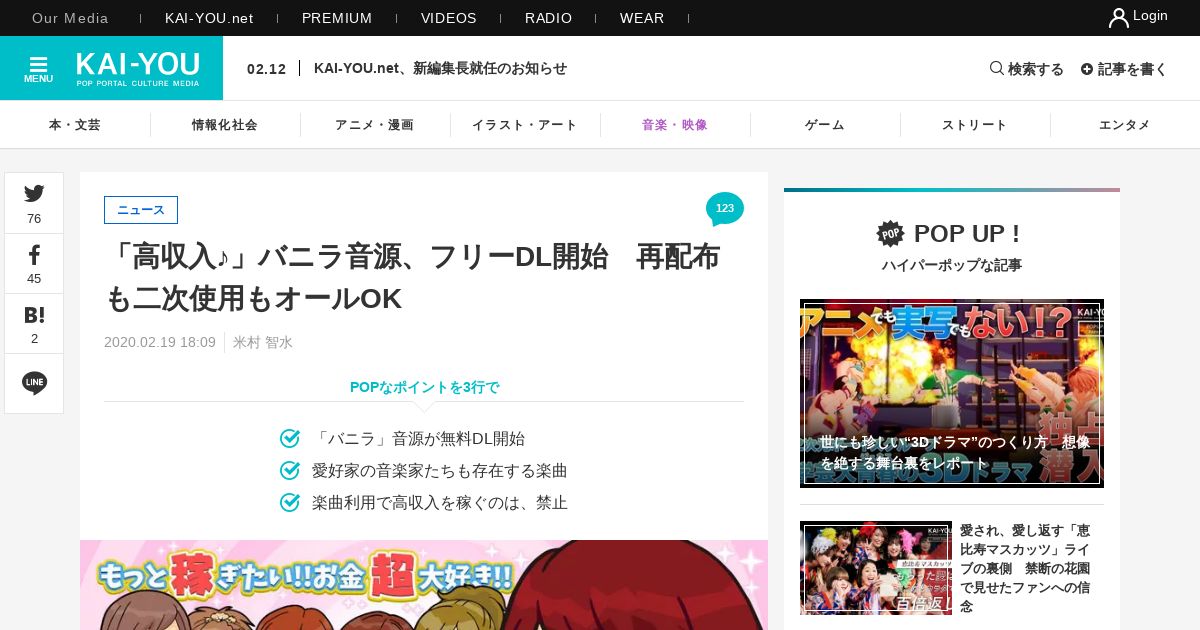
Task: Click the Facebook share count 45
Action: [34, 278]
